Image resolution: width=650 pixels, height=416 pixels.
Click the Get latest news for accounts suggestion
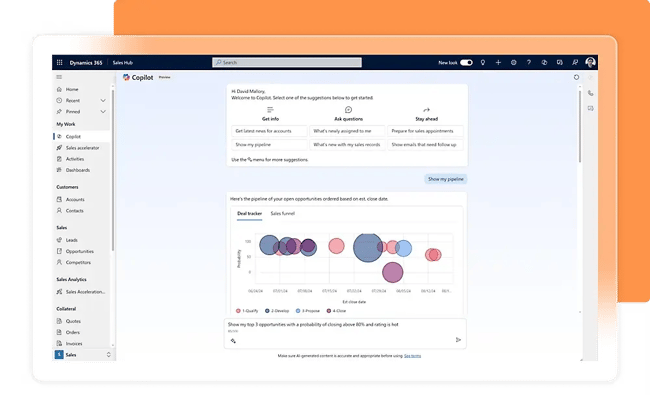269,131
